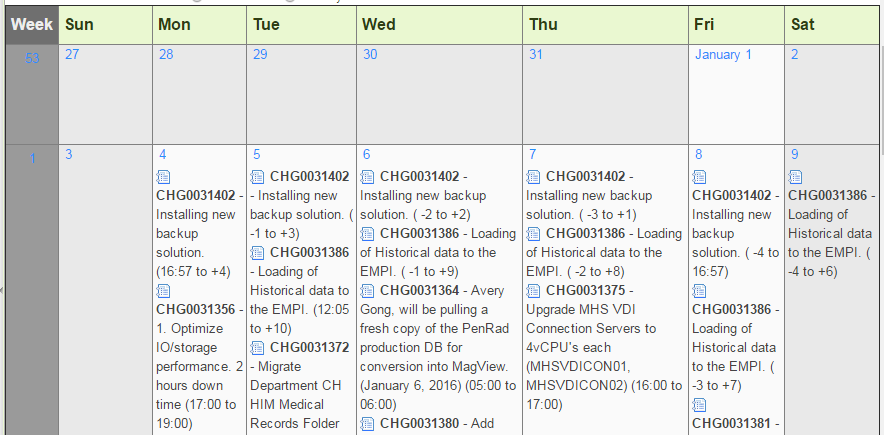Open record icon for CHG0031380 on Wednesday

pos(367,424)
